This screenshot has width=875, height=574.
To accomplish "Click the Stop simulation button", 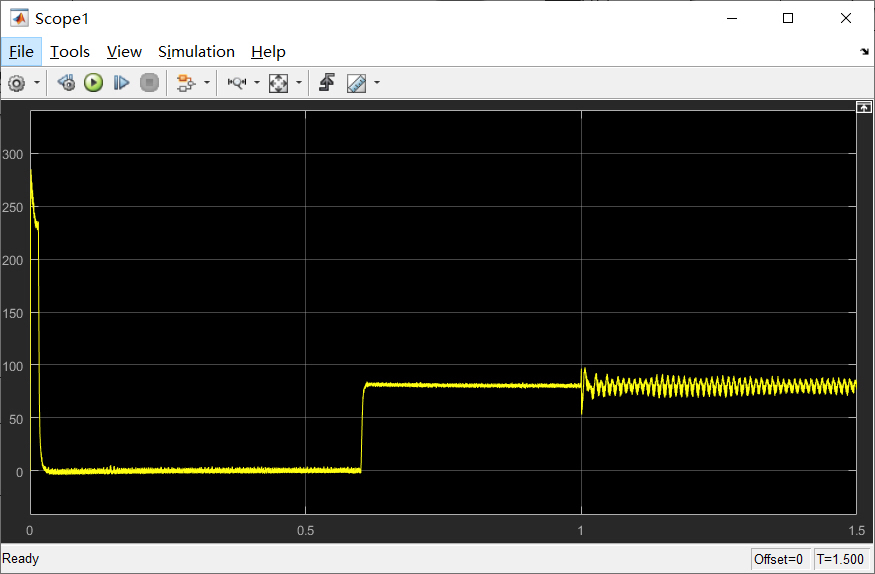I will point(149,83).
